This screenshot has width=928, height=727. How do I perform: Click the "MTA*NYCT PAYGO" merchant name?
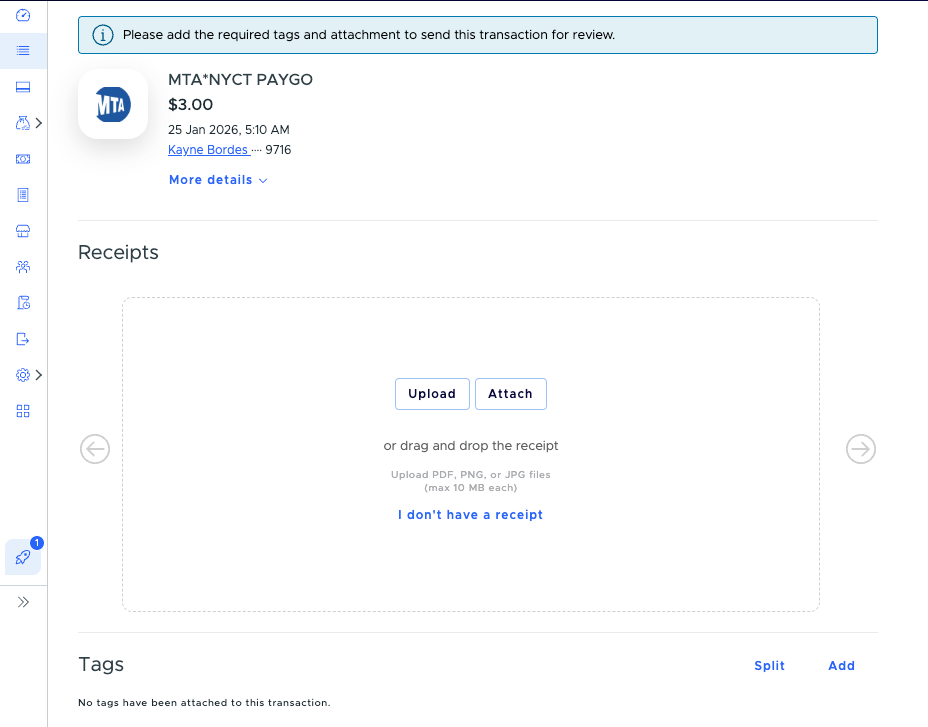(240, 79)
